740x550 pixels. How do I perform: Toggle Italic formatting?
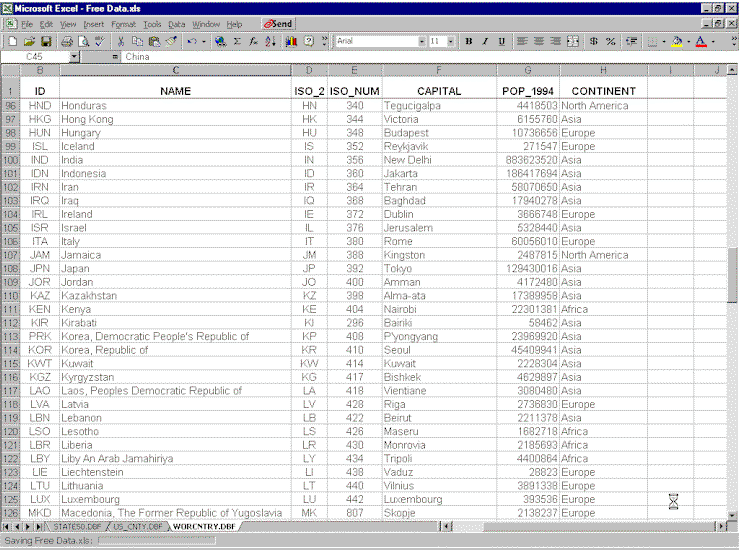click(x=485, y=42)
